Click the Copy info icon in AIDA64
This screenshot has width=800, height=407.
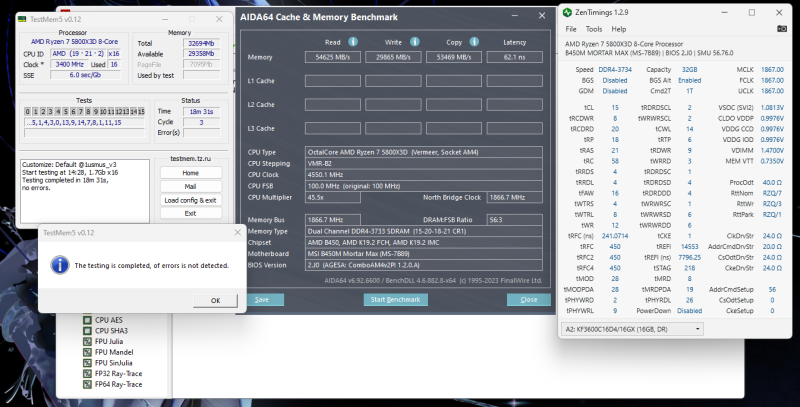(x=474, y=42)
